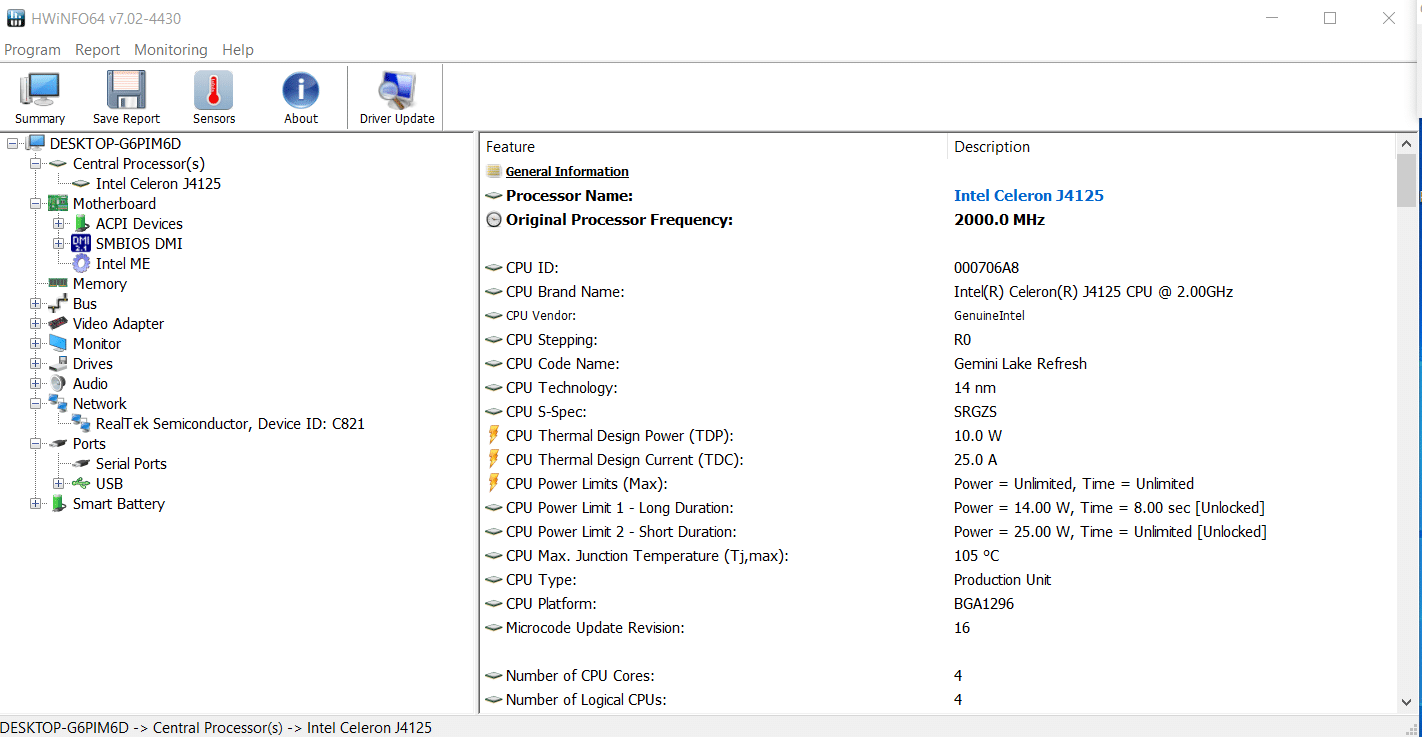This screenshot has height=737, width=1422.
Task: Click the CPU ID value 000706A8
Action: coord(987,268)
